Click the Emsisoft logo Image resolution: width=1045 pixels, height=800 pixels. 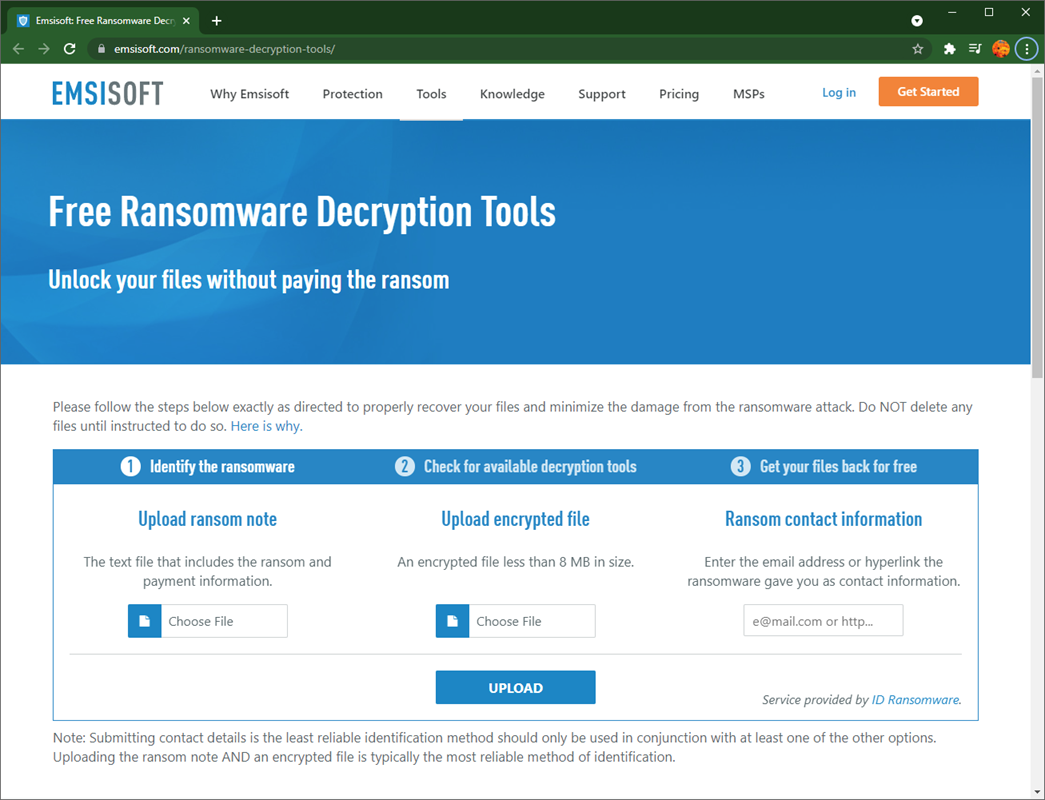point(107,93)
